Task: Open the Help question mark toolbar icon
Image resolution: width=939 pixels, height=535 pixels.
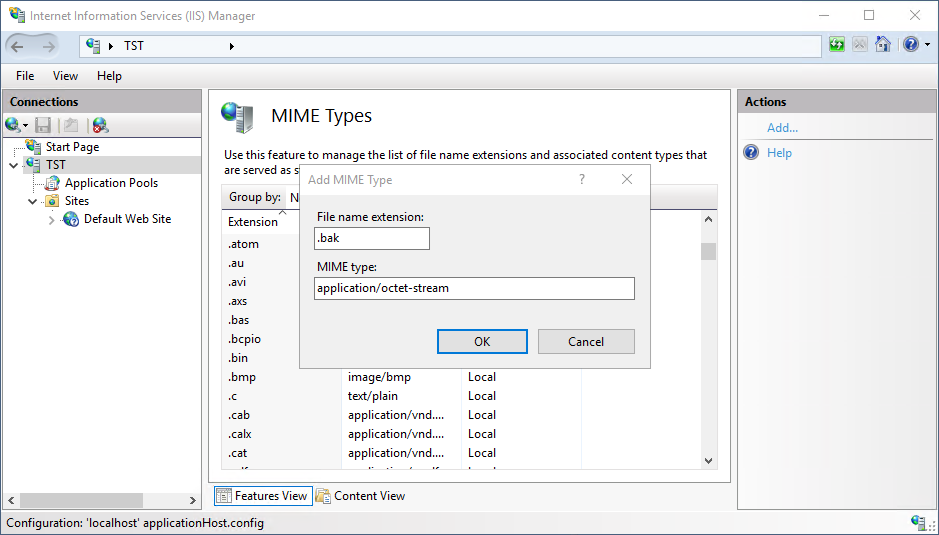Action: pos(911,44)
